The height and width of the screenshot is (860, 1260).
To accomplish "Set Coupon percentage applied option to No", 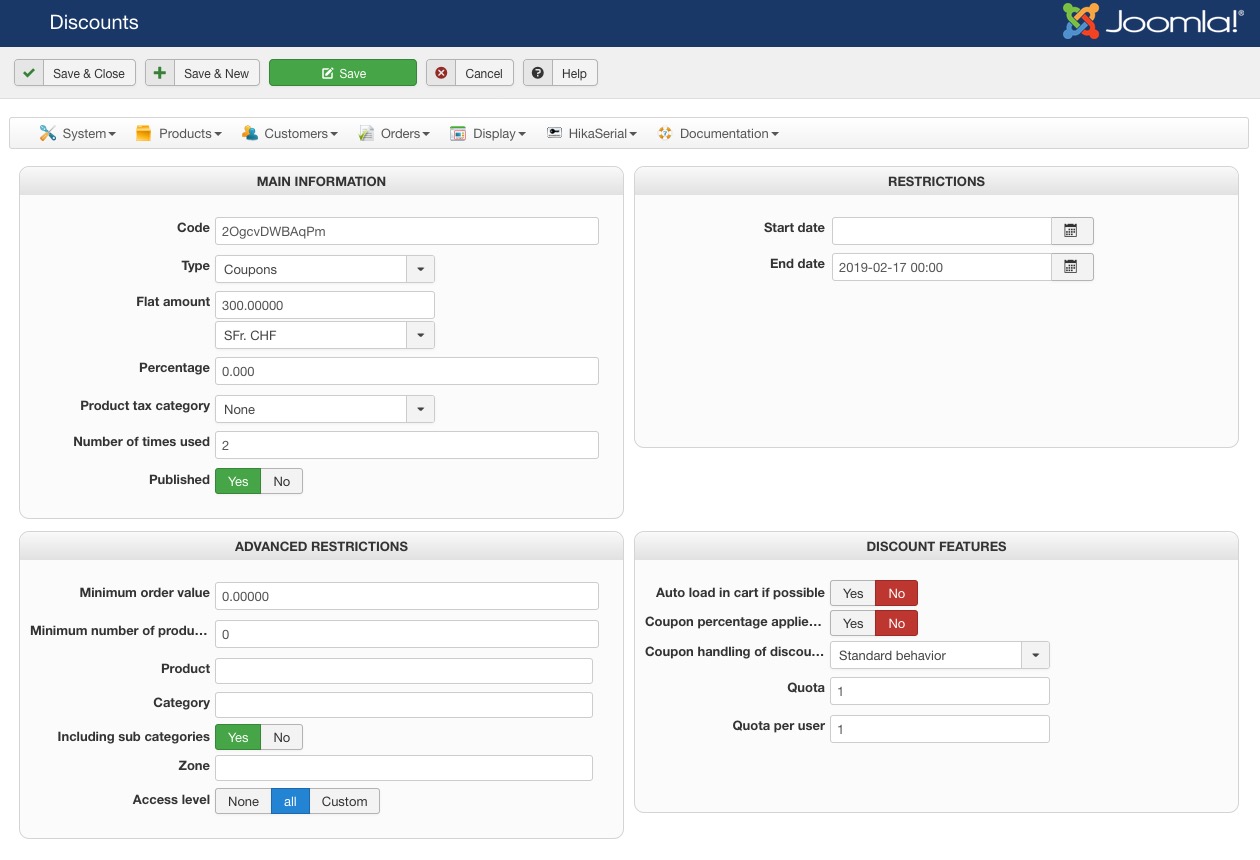I will tap(897, 623).
